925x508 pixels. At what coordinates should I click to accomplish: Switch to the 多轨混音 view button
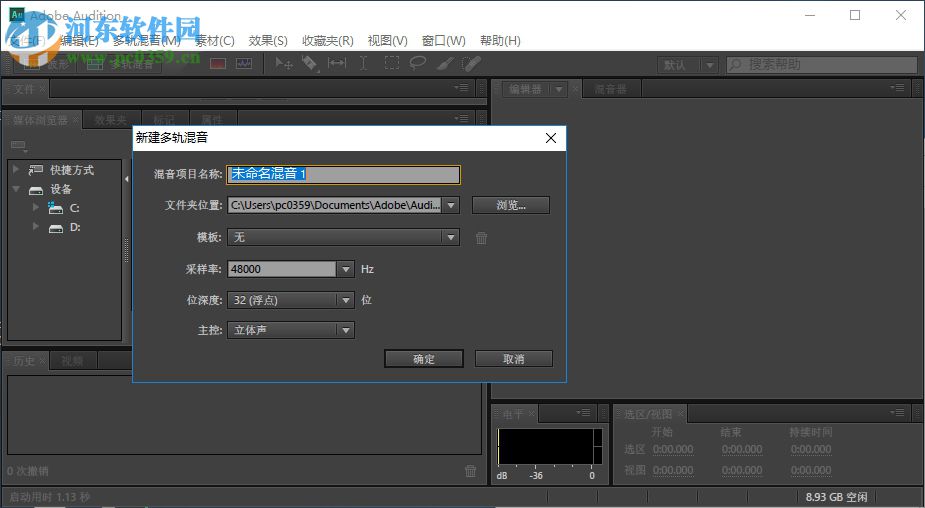120,64
